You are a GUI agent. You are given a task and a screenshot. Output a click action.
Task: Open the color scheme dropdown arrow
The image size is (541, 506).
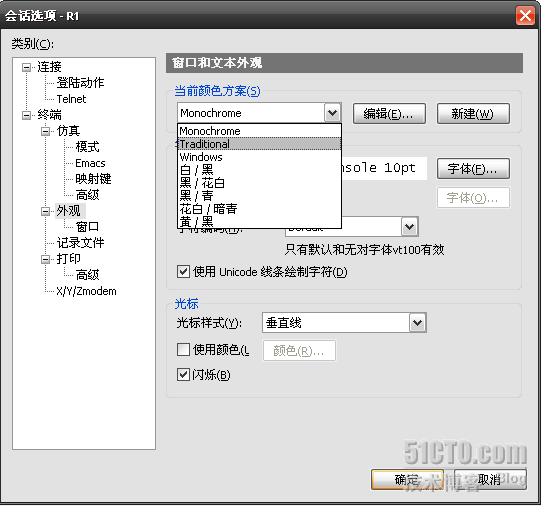click(x=333, y=113)
